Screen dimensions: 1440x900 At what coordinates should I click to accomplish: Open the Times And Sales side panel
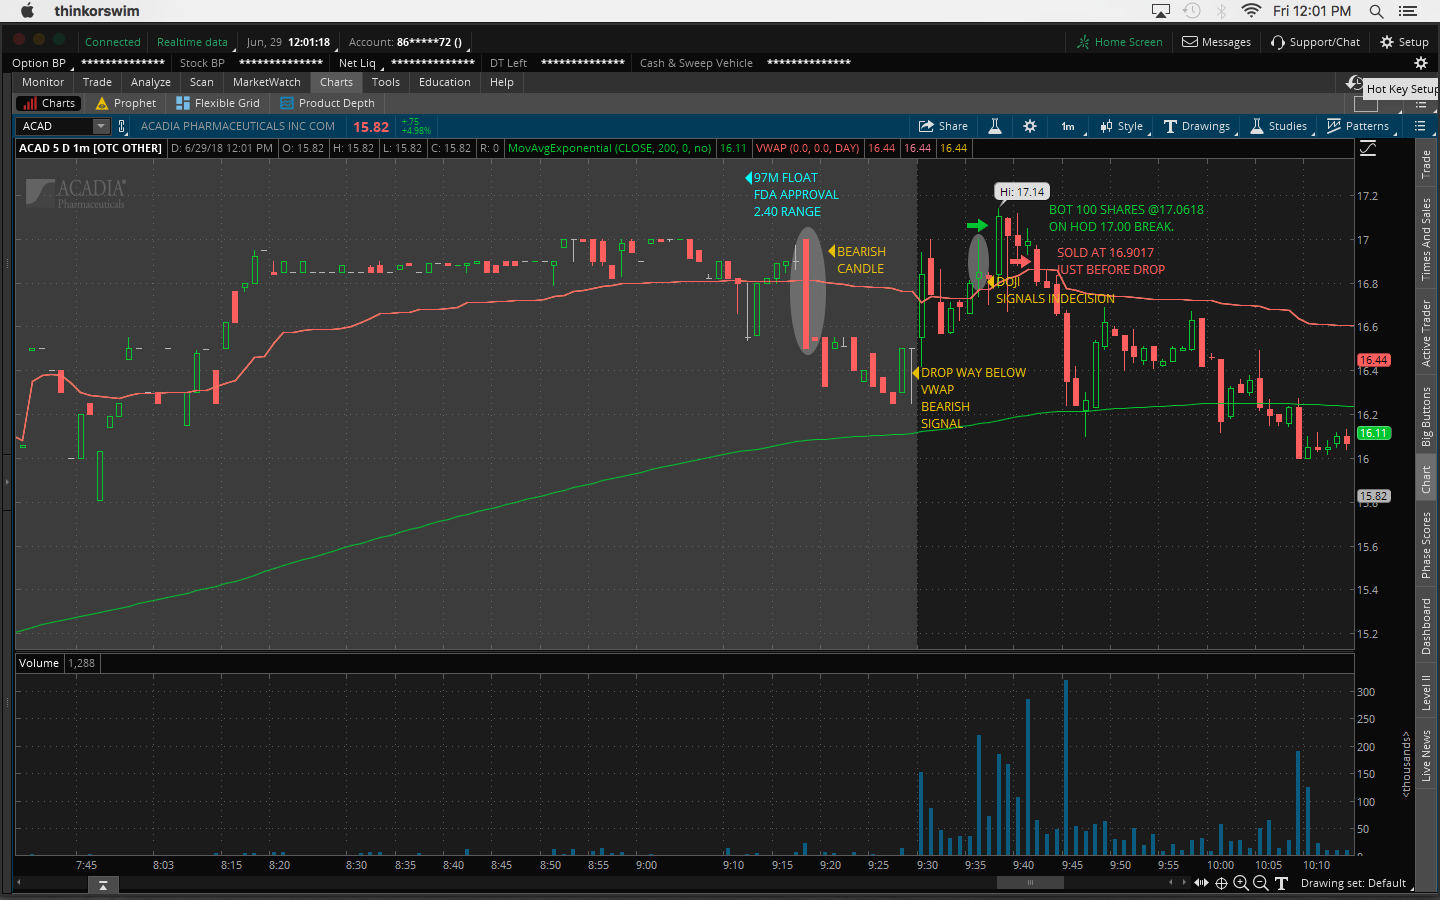point(1426,239)
